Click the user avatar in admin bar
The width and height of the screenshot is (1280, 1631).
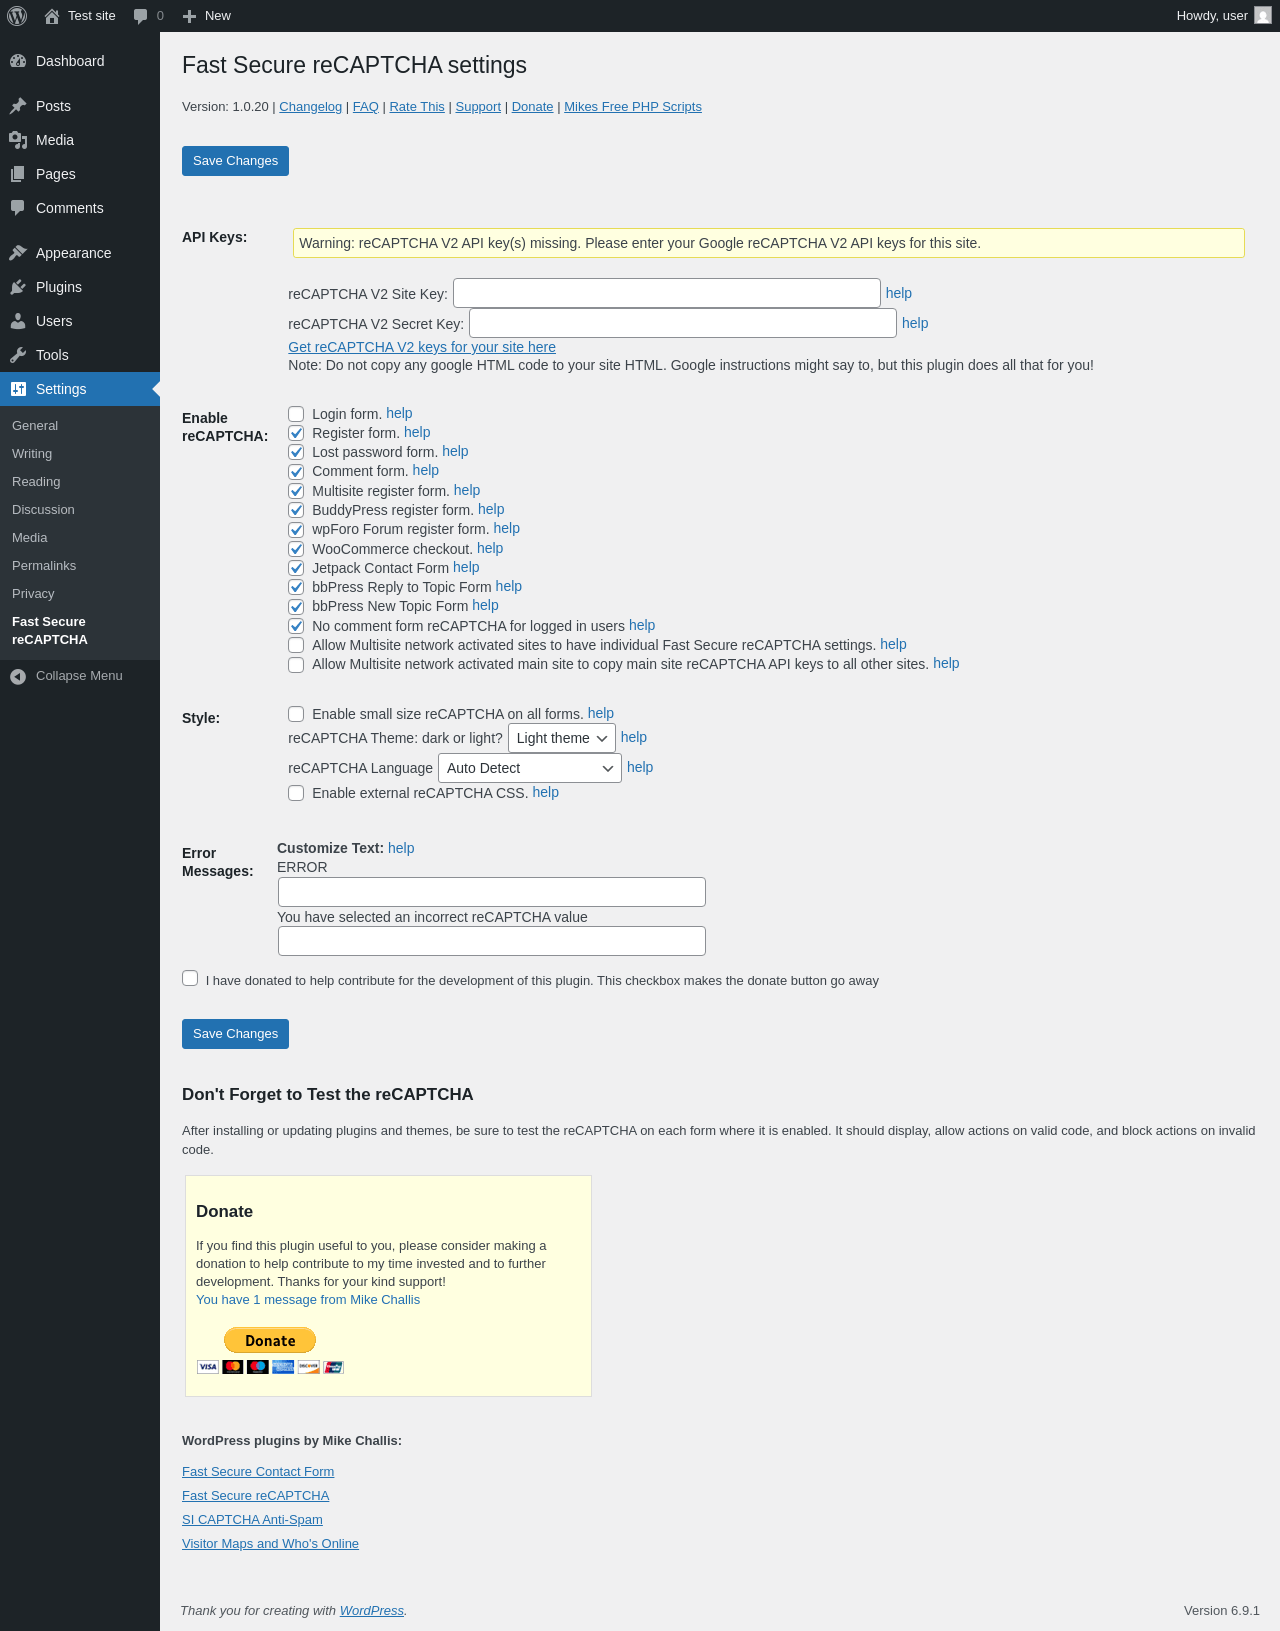(1263, 16)
